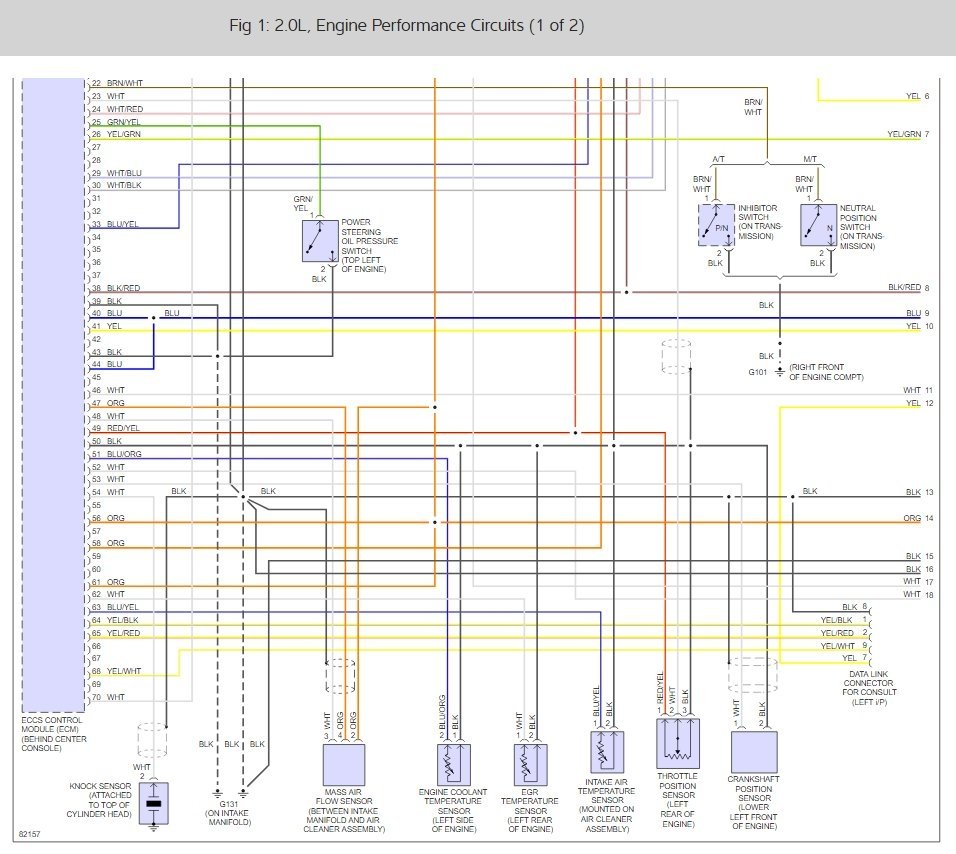Click the 'ECCS CONTROL MODULE (ECM)' caption
Screen dimensions: 956x854
(x=54, y=734)
